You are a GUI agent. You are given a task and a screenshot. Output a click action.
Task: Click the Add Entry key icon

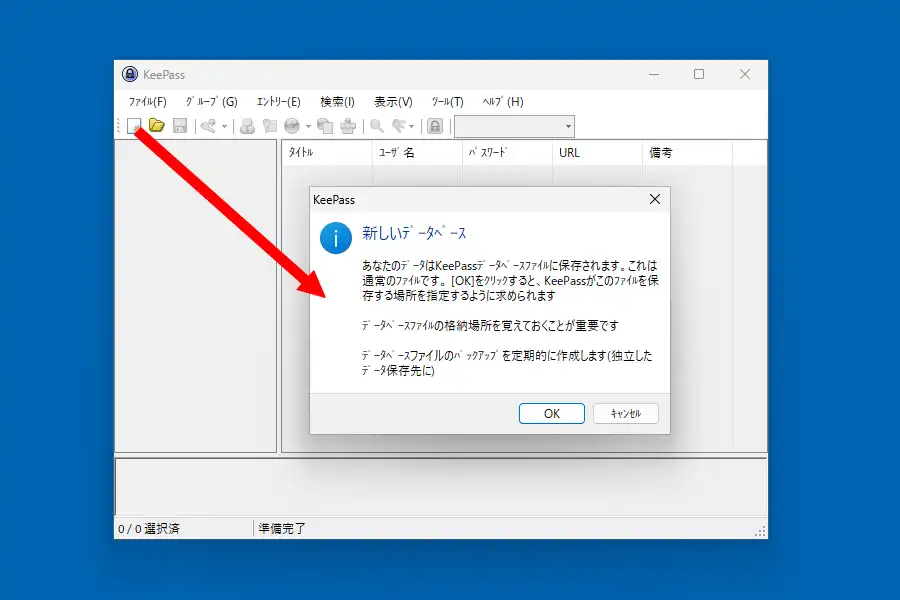[209, 126]
